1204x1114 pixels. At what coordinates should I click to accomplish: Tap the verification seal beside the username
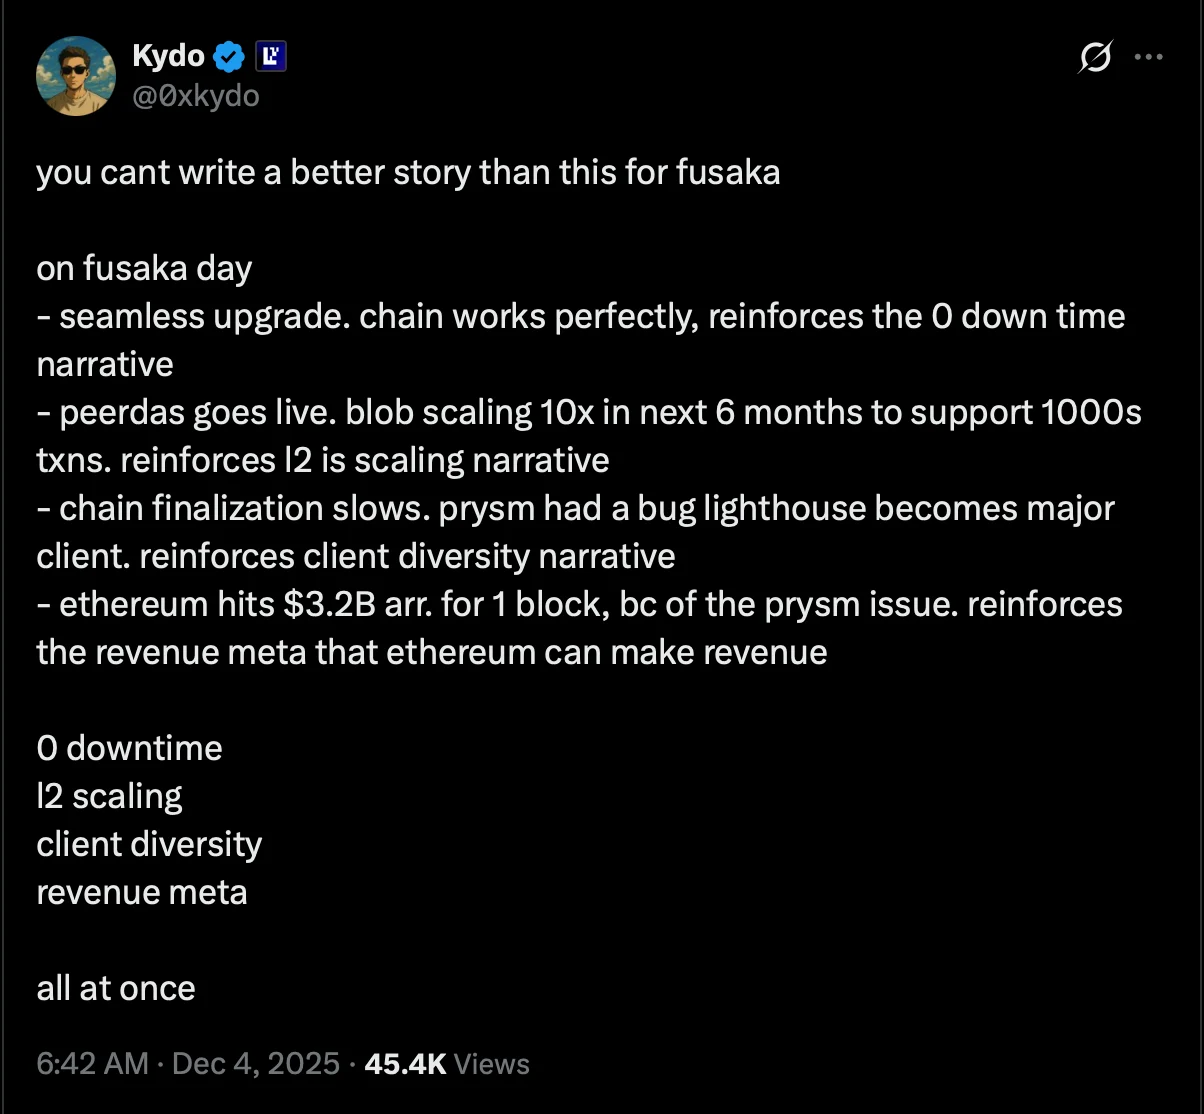[229, 56]
